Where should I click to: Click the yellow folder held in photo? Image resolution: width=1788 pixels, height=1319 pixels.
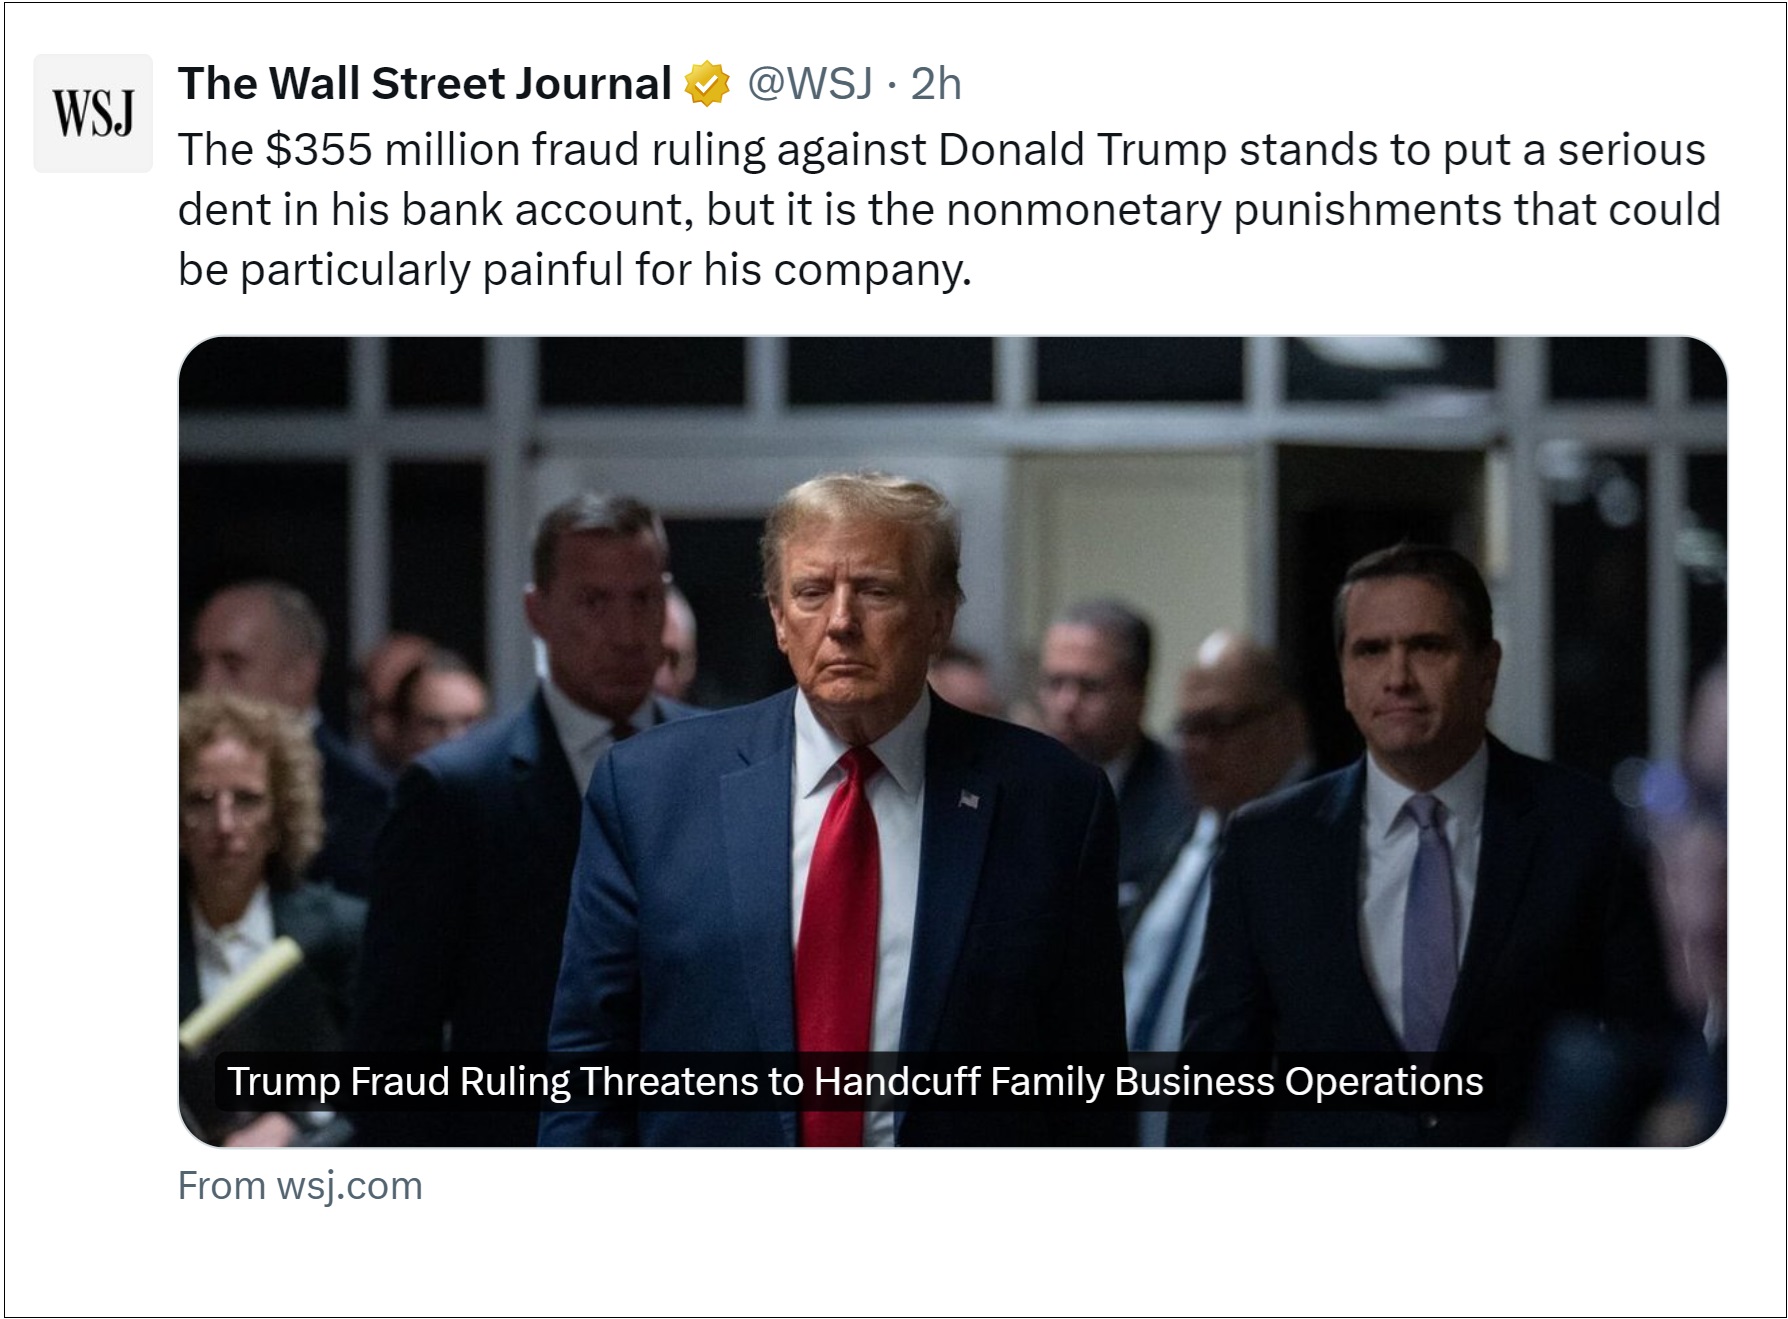click(242, 990)
